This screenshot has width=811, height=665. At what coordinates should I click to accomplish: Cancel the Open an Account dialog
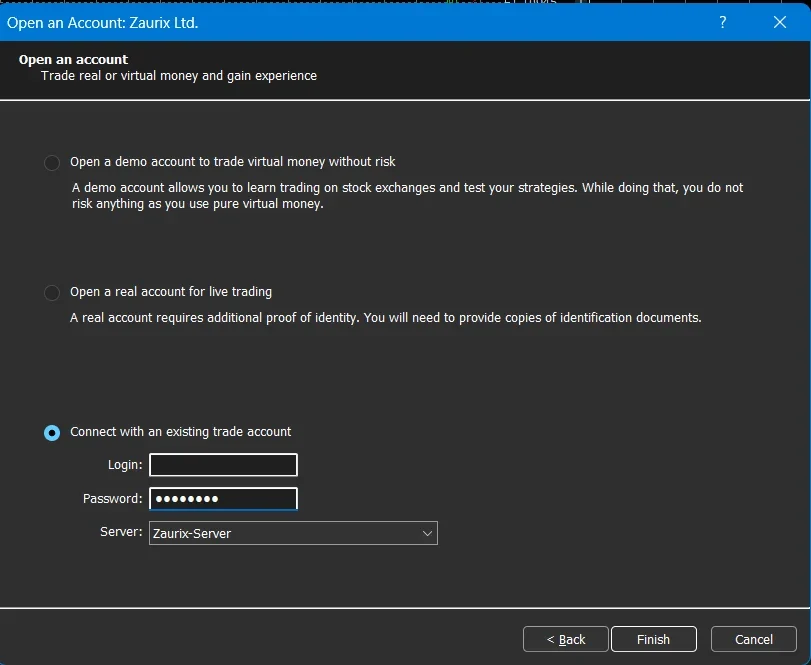[754, 640]
